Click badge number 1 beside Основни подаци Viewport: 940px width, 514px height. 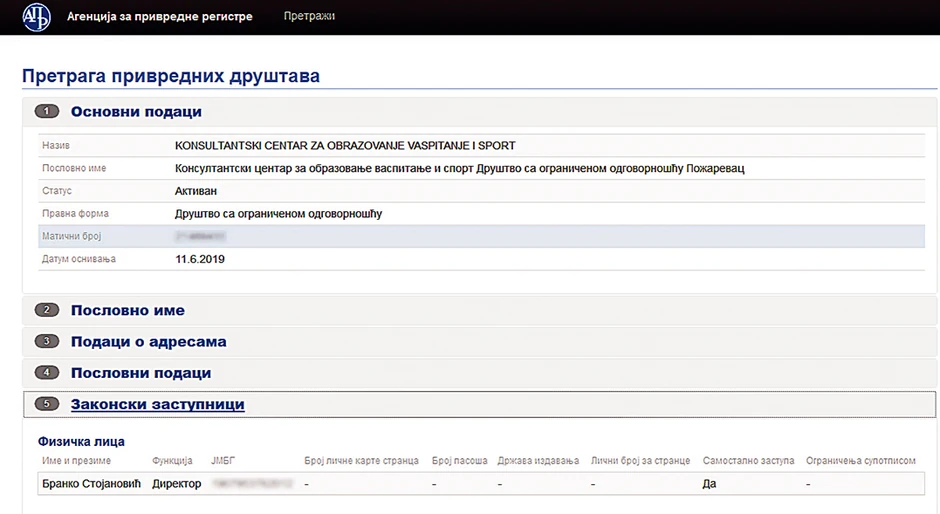[x=47, y=112]
